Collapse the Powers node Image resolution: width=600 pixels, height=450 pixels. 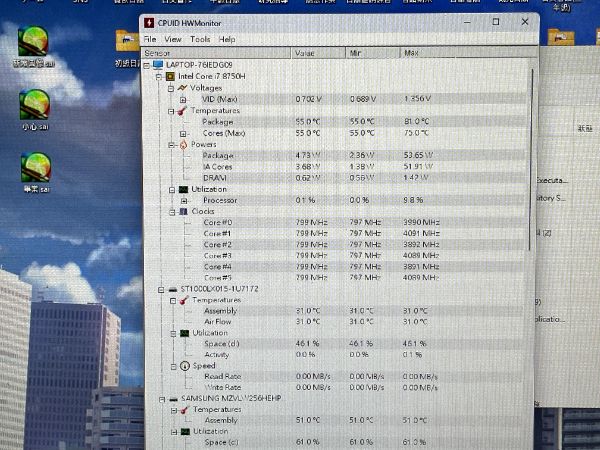coord(172,145)
